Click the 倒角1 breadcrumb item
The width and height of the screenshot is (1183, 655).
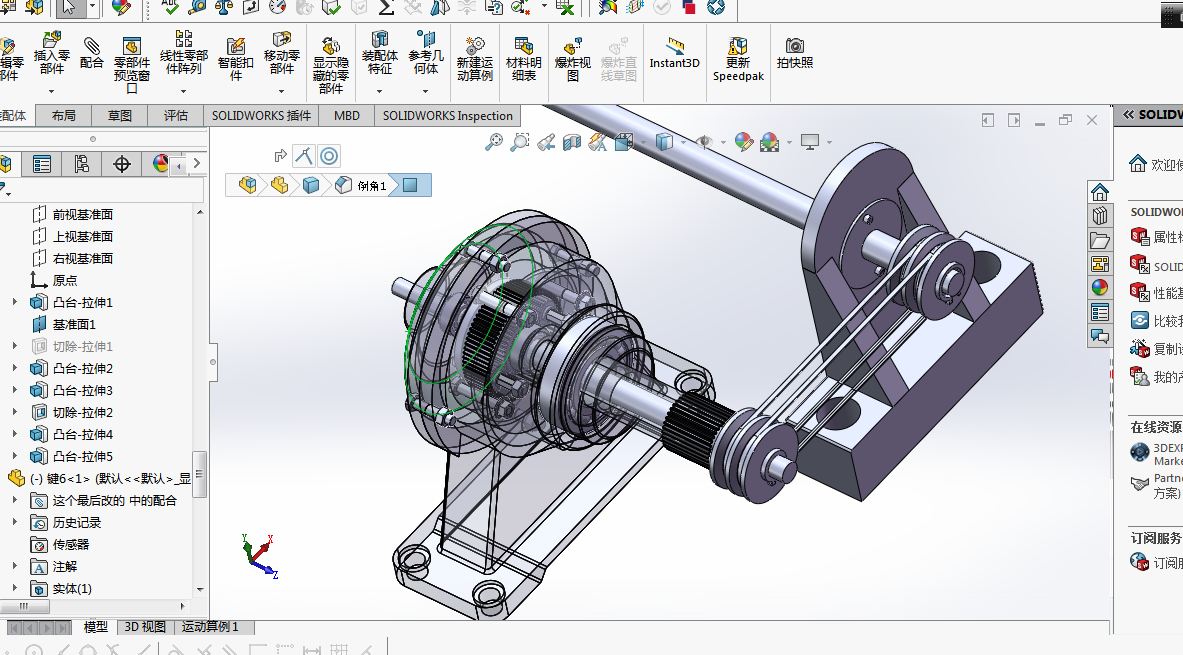tap(363, 186)
